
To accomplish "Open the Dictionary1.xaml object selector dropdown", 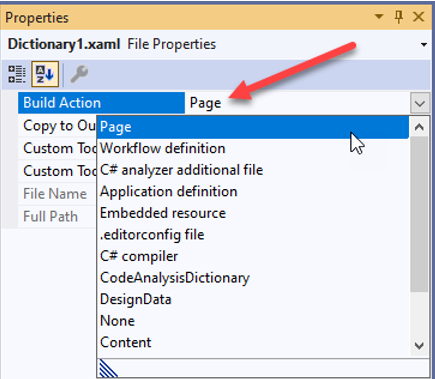I will pyautogui.click(x=424, y=44).
